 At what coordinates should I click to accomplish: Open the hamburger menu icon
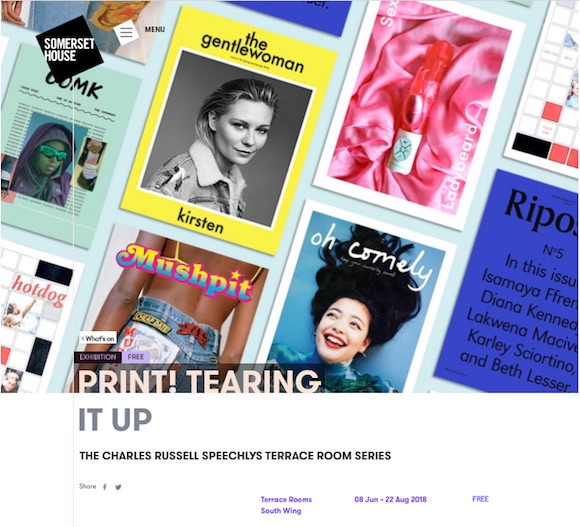pyautogui.click(x=126, y=32)
